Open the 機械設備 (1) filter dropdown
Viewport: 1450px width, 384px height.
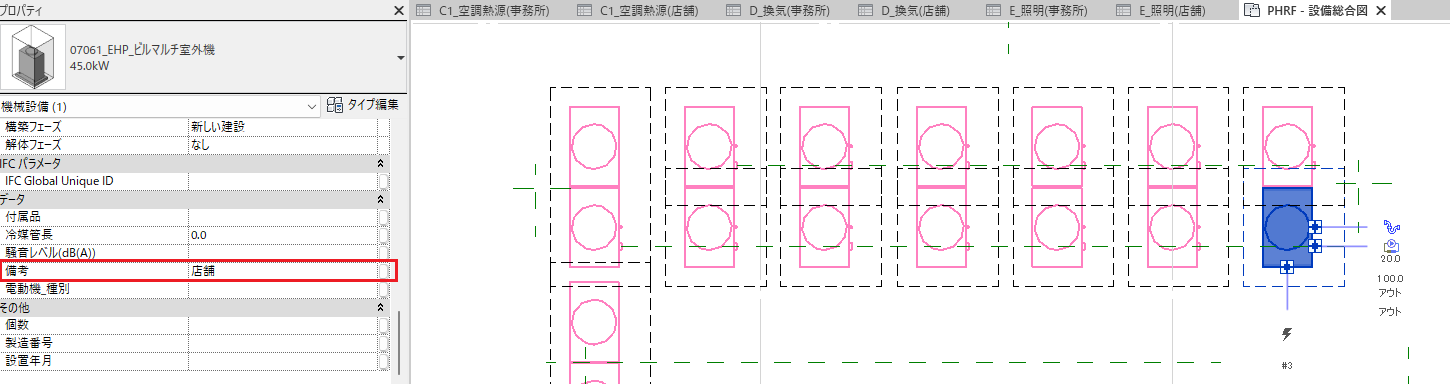[x=312, y=106]
